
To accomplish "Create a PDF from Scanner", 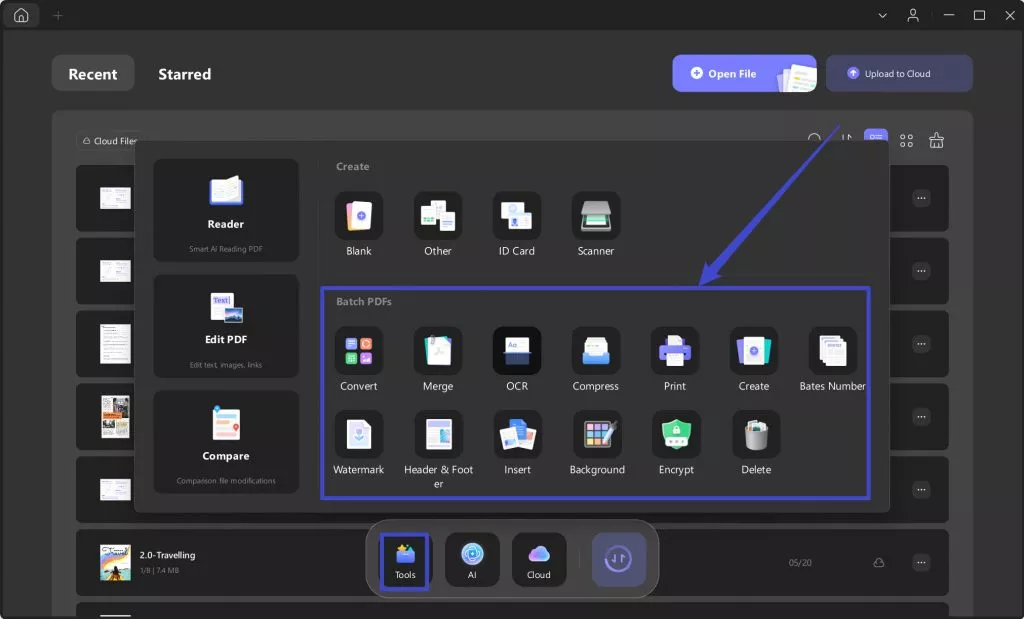I will (596, 224).
